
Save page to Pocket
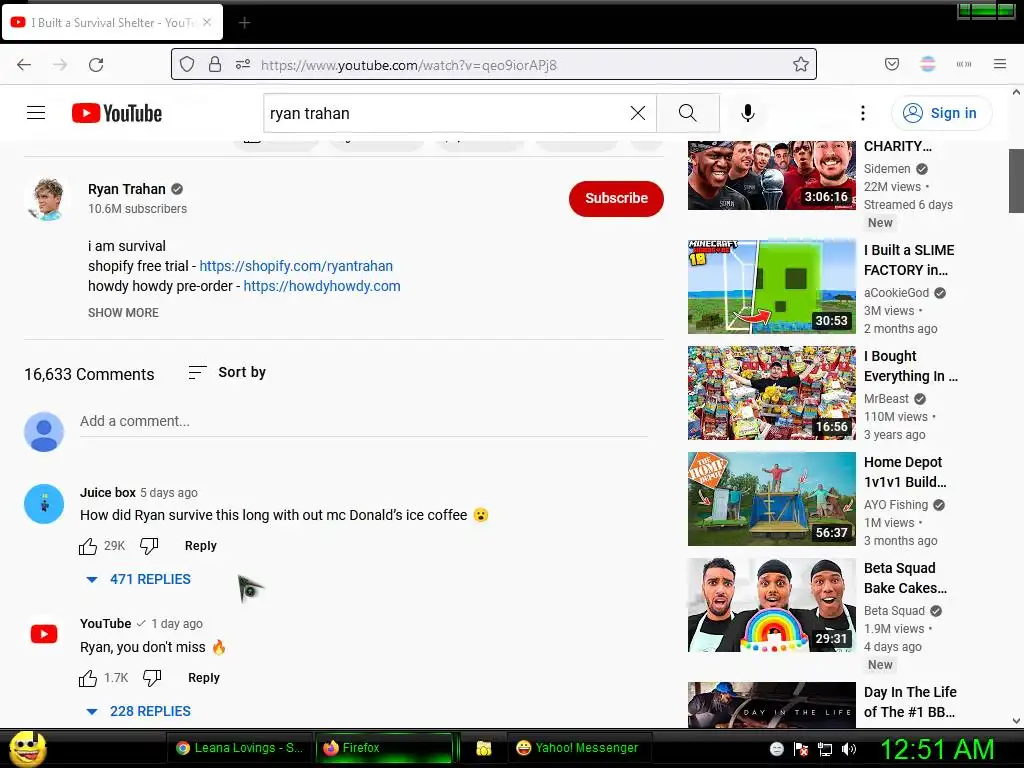pos(891,64)
